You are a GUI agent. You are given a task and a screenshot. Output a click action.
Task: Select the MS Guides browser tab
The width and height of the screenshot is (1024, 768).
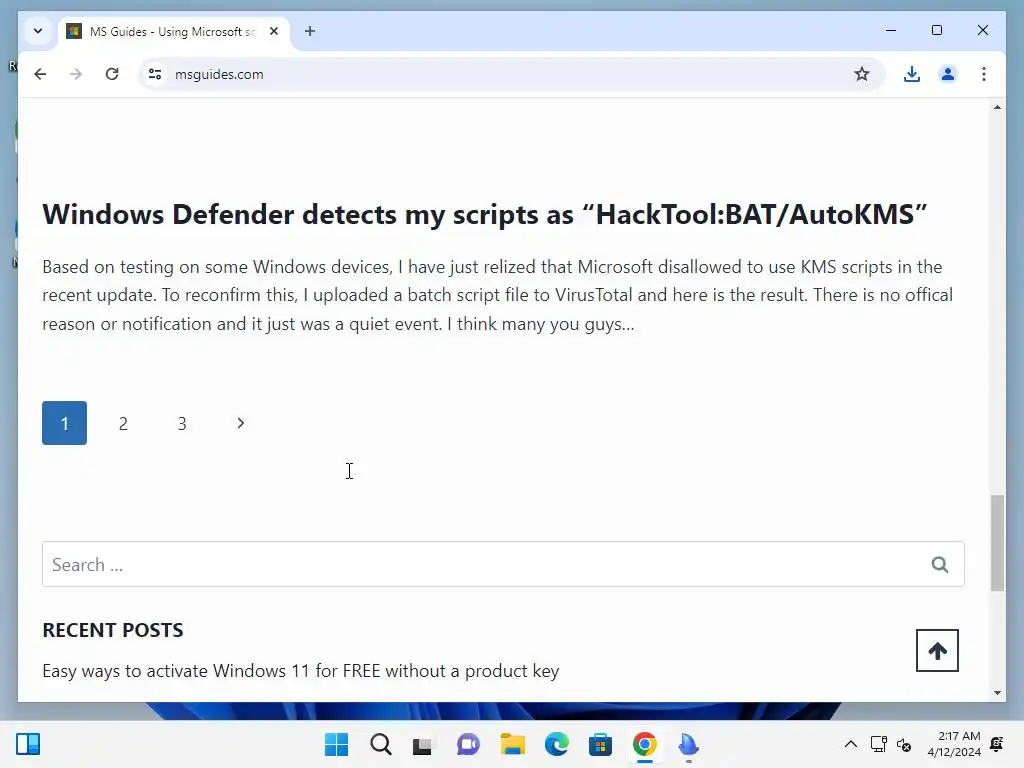pyautogui.click(x=173, y=31)
